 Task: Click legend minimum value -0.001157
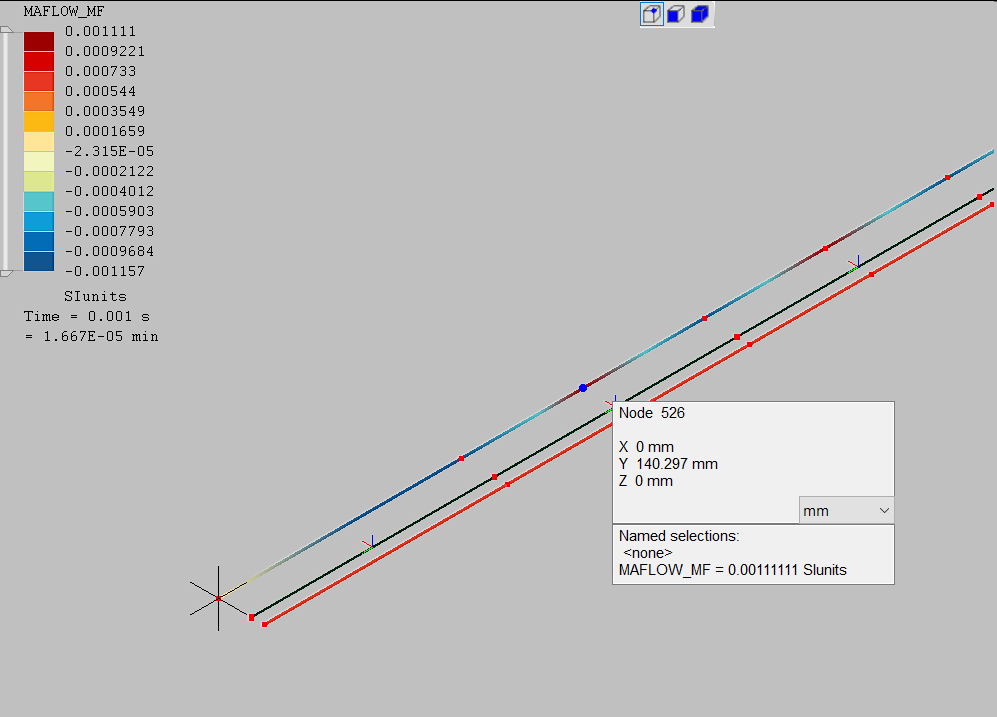(105, 271)
